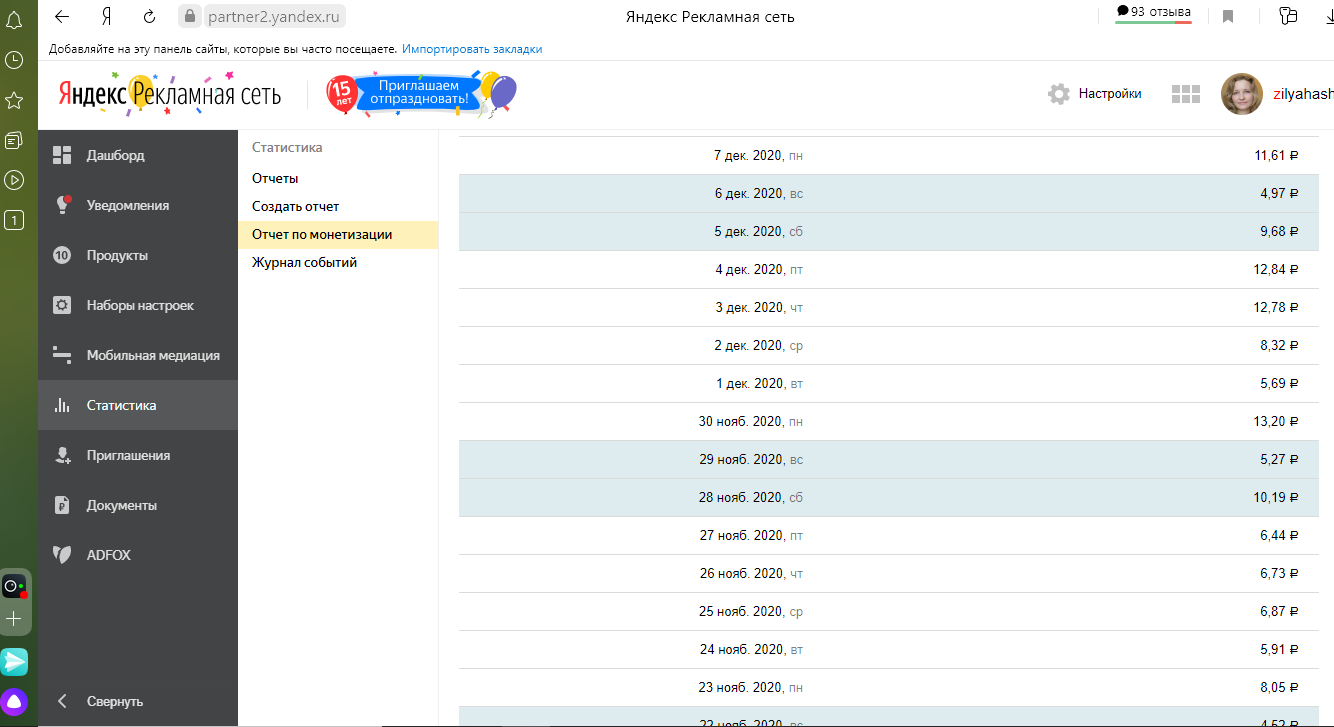The image size is (1334, 727).
Task: Click the Уведомления lightbulb icon
Action: coord(62,205)
